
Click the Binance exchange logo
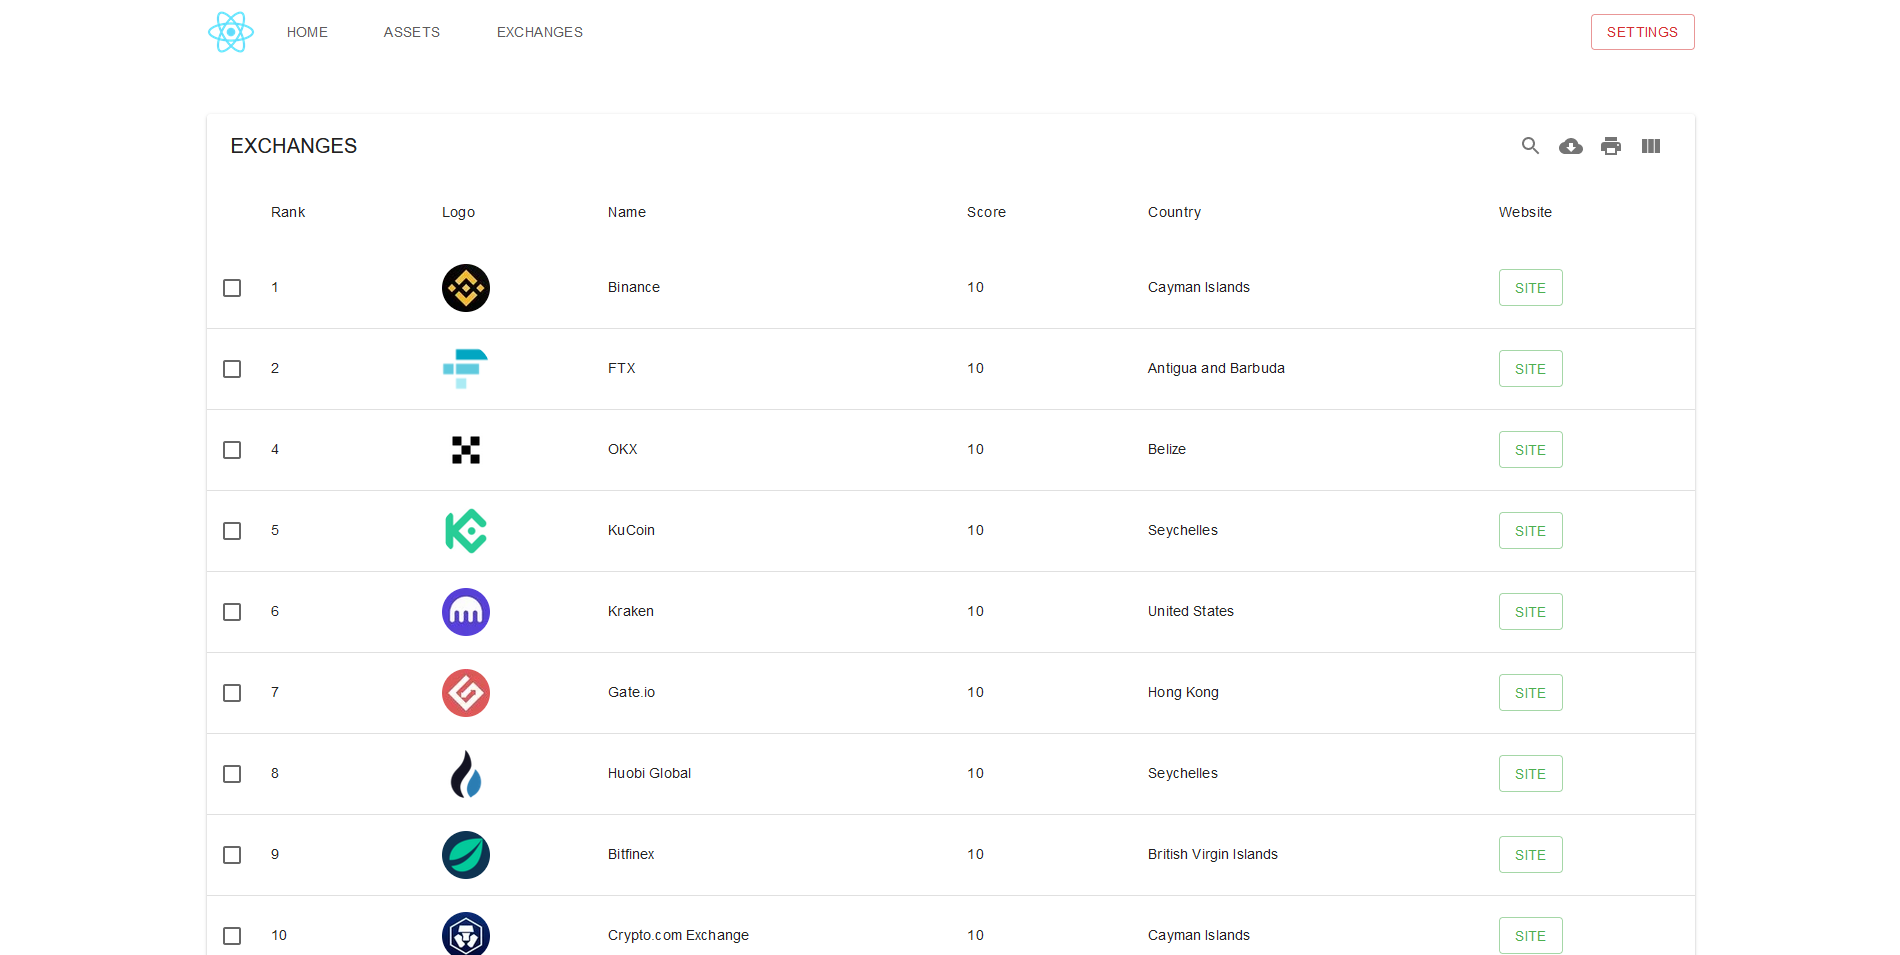(465, 288)
